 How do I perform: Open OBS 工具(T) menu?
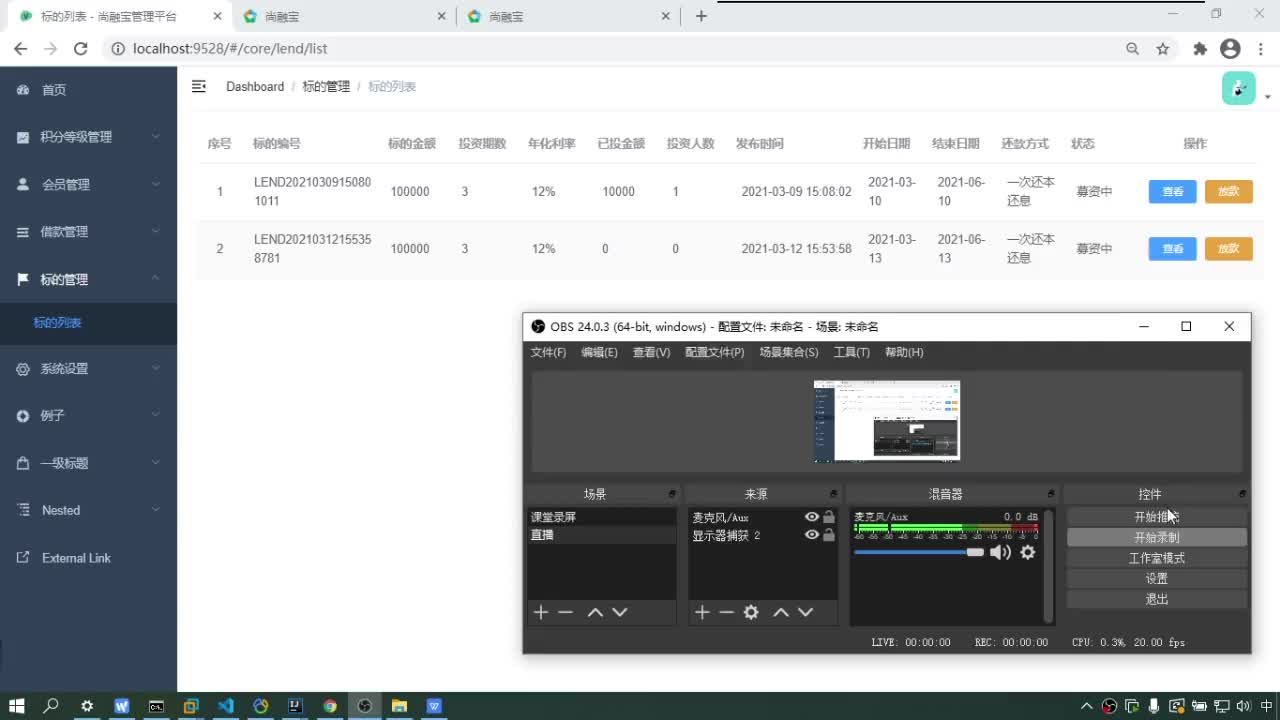(x=852, y=352)
